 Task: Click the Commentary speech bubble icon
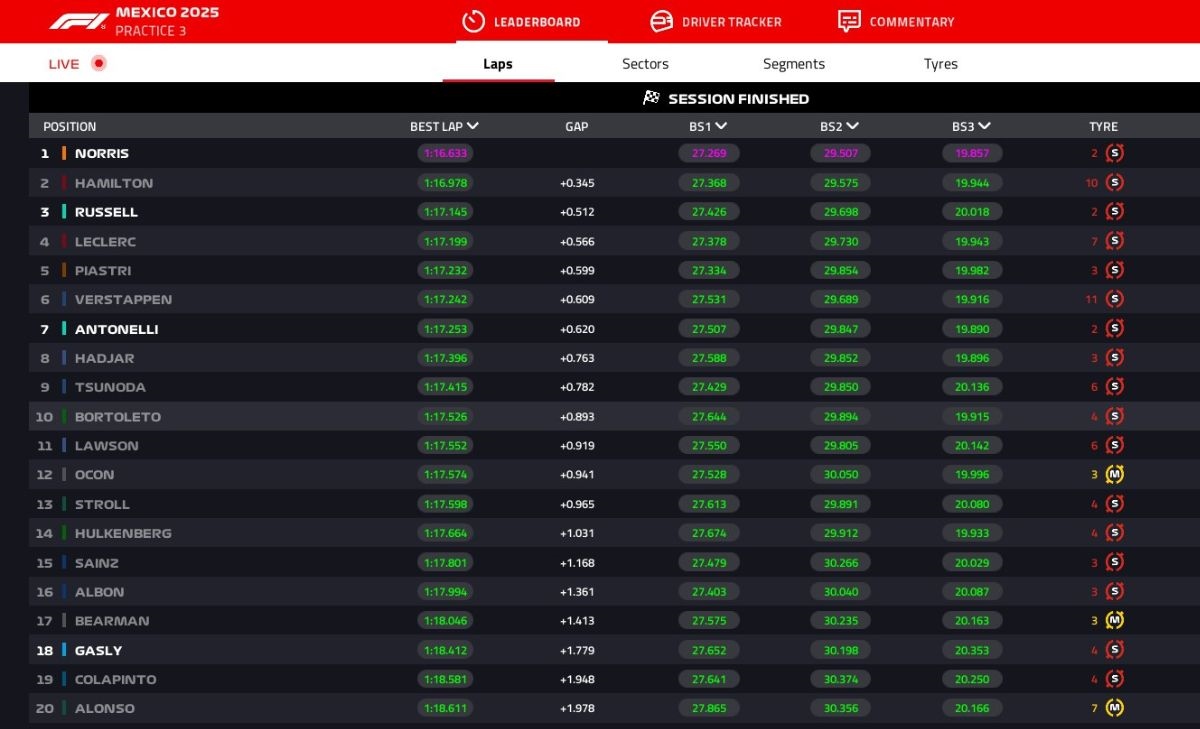click(x=849, y=21)
